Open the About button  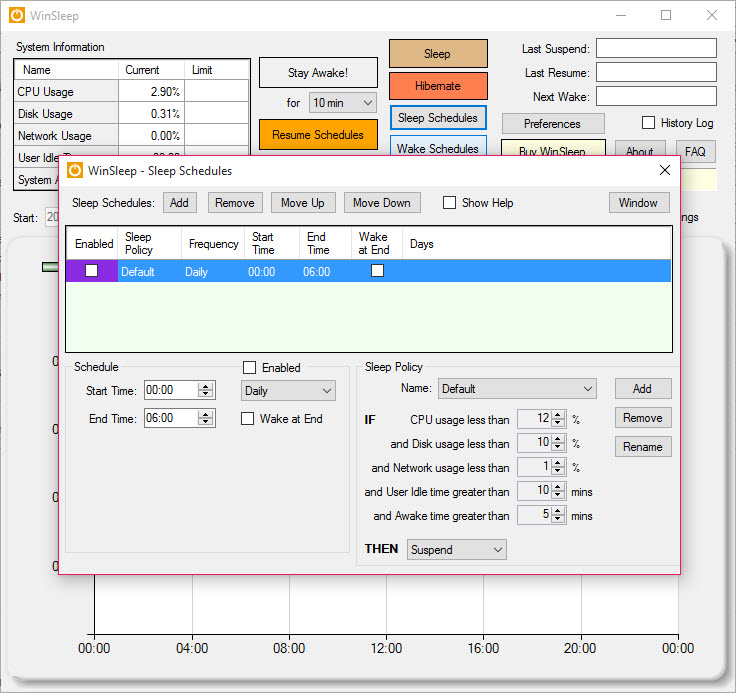(x=640, y=148)
